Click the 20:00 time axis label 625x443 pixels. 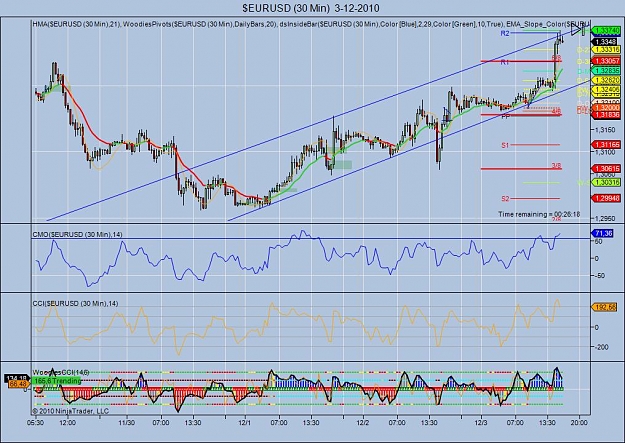coord(579,423)
